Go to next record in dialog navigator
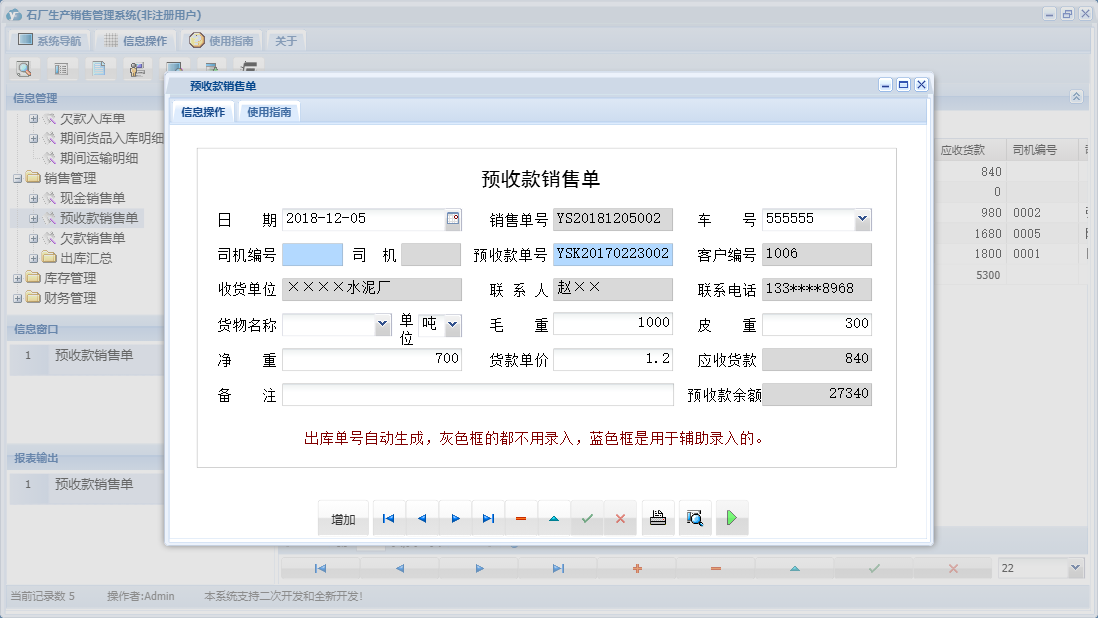Image resolution: width=1098 pixels, height=618 pixels. click(x=455, y=519)
